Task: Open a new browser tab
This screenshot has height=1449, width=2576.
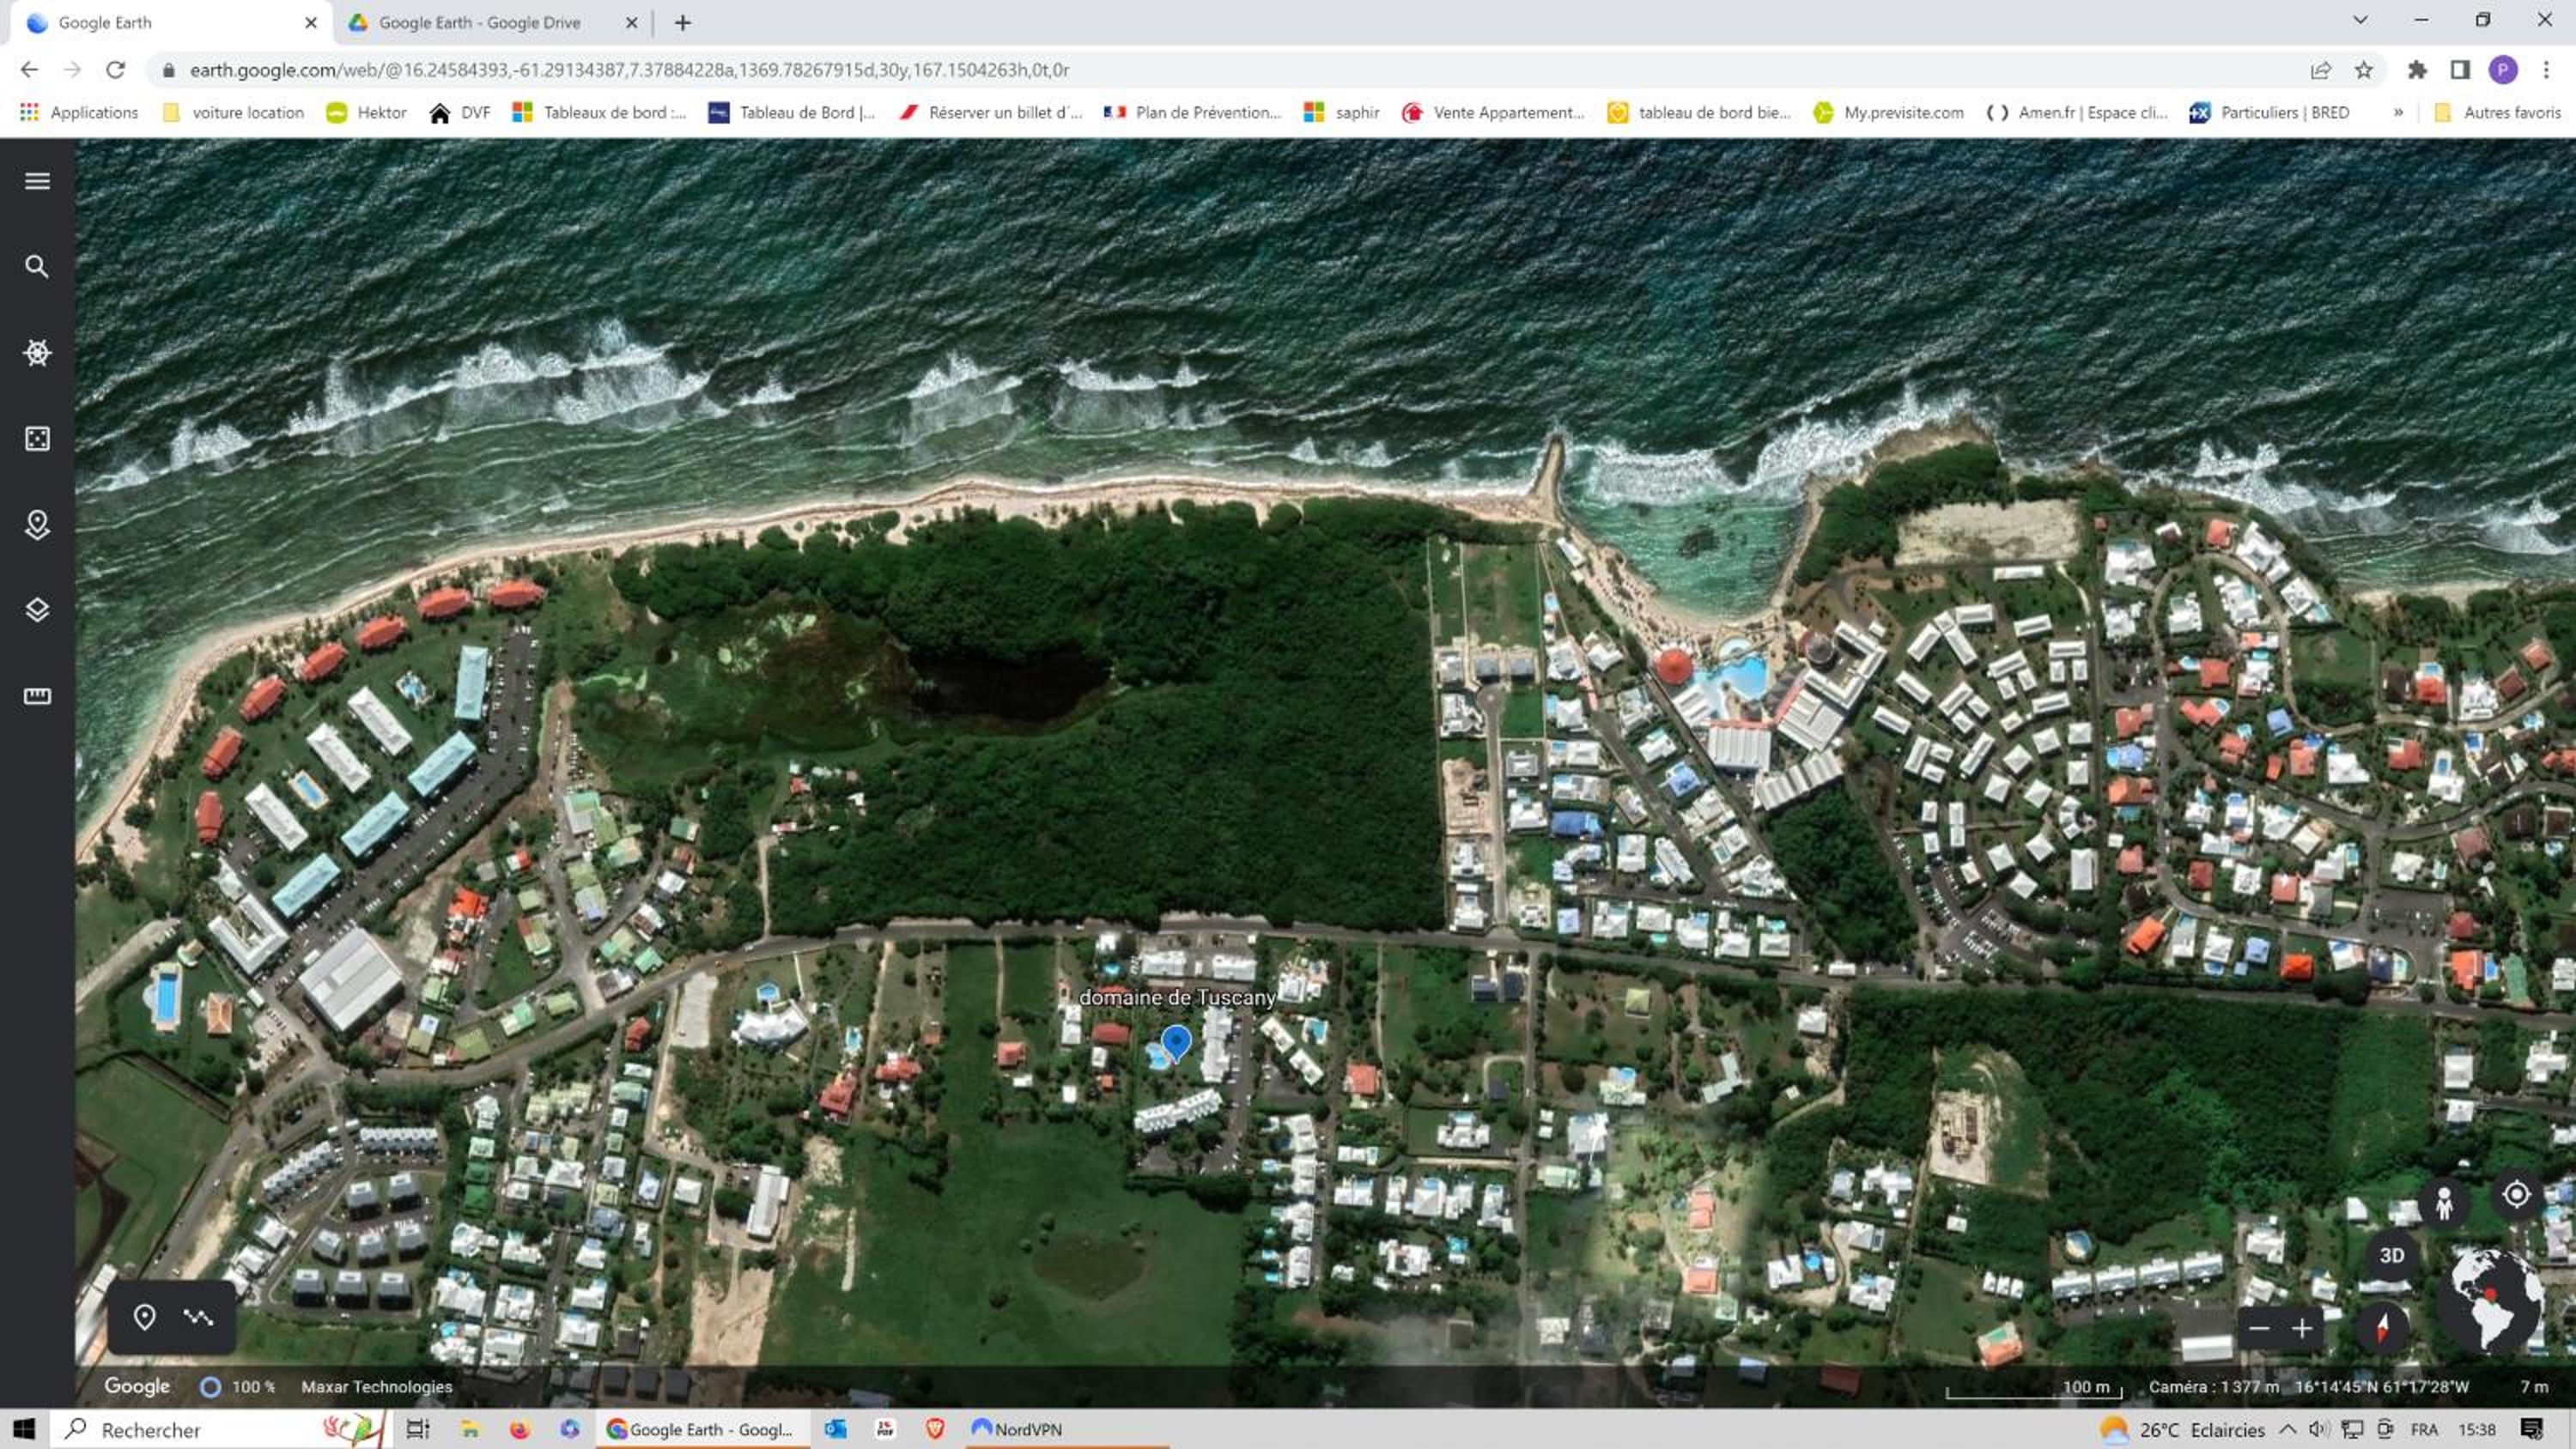Action: 683,22
